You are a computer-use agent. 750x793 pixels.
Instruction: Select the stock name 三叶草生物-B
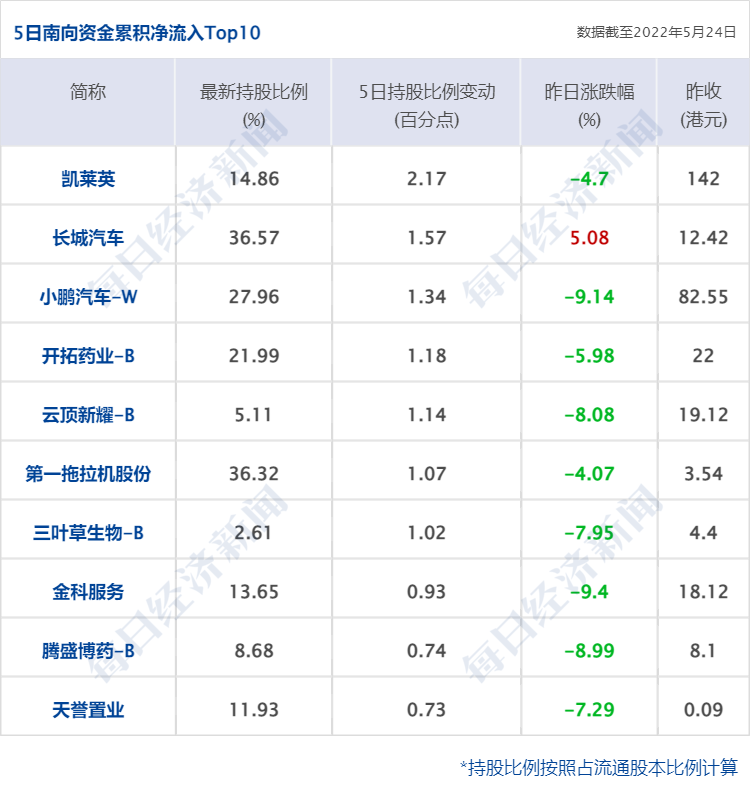click(89, 533)
